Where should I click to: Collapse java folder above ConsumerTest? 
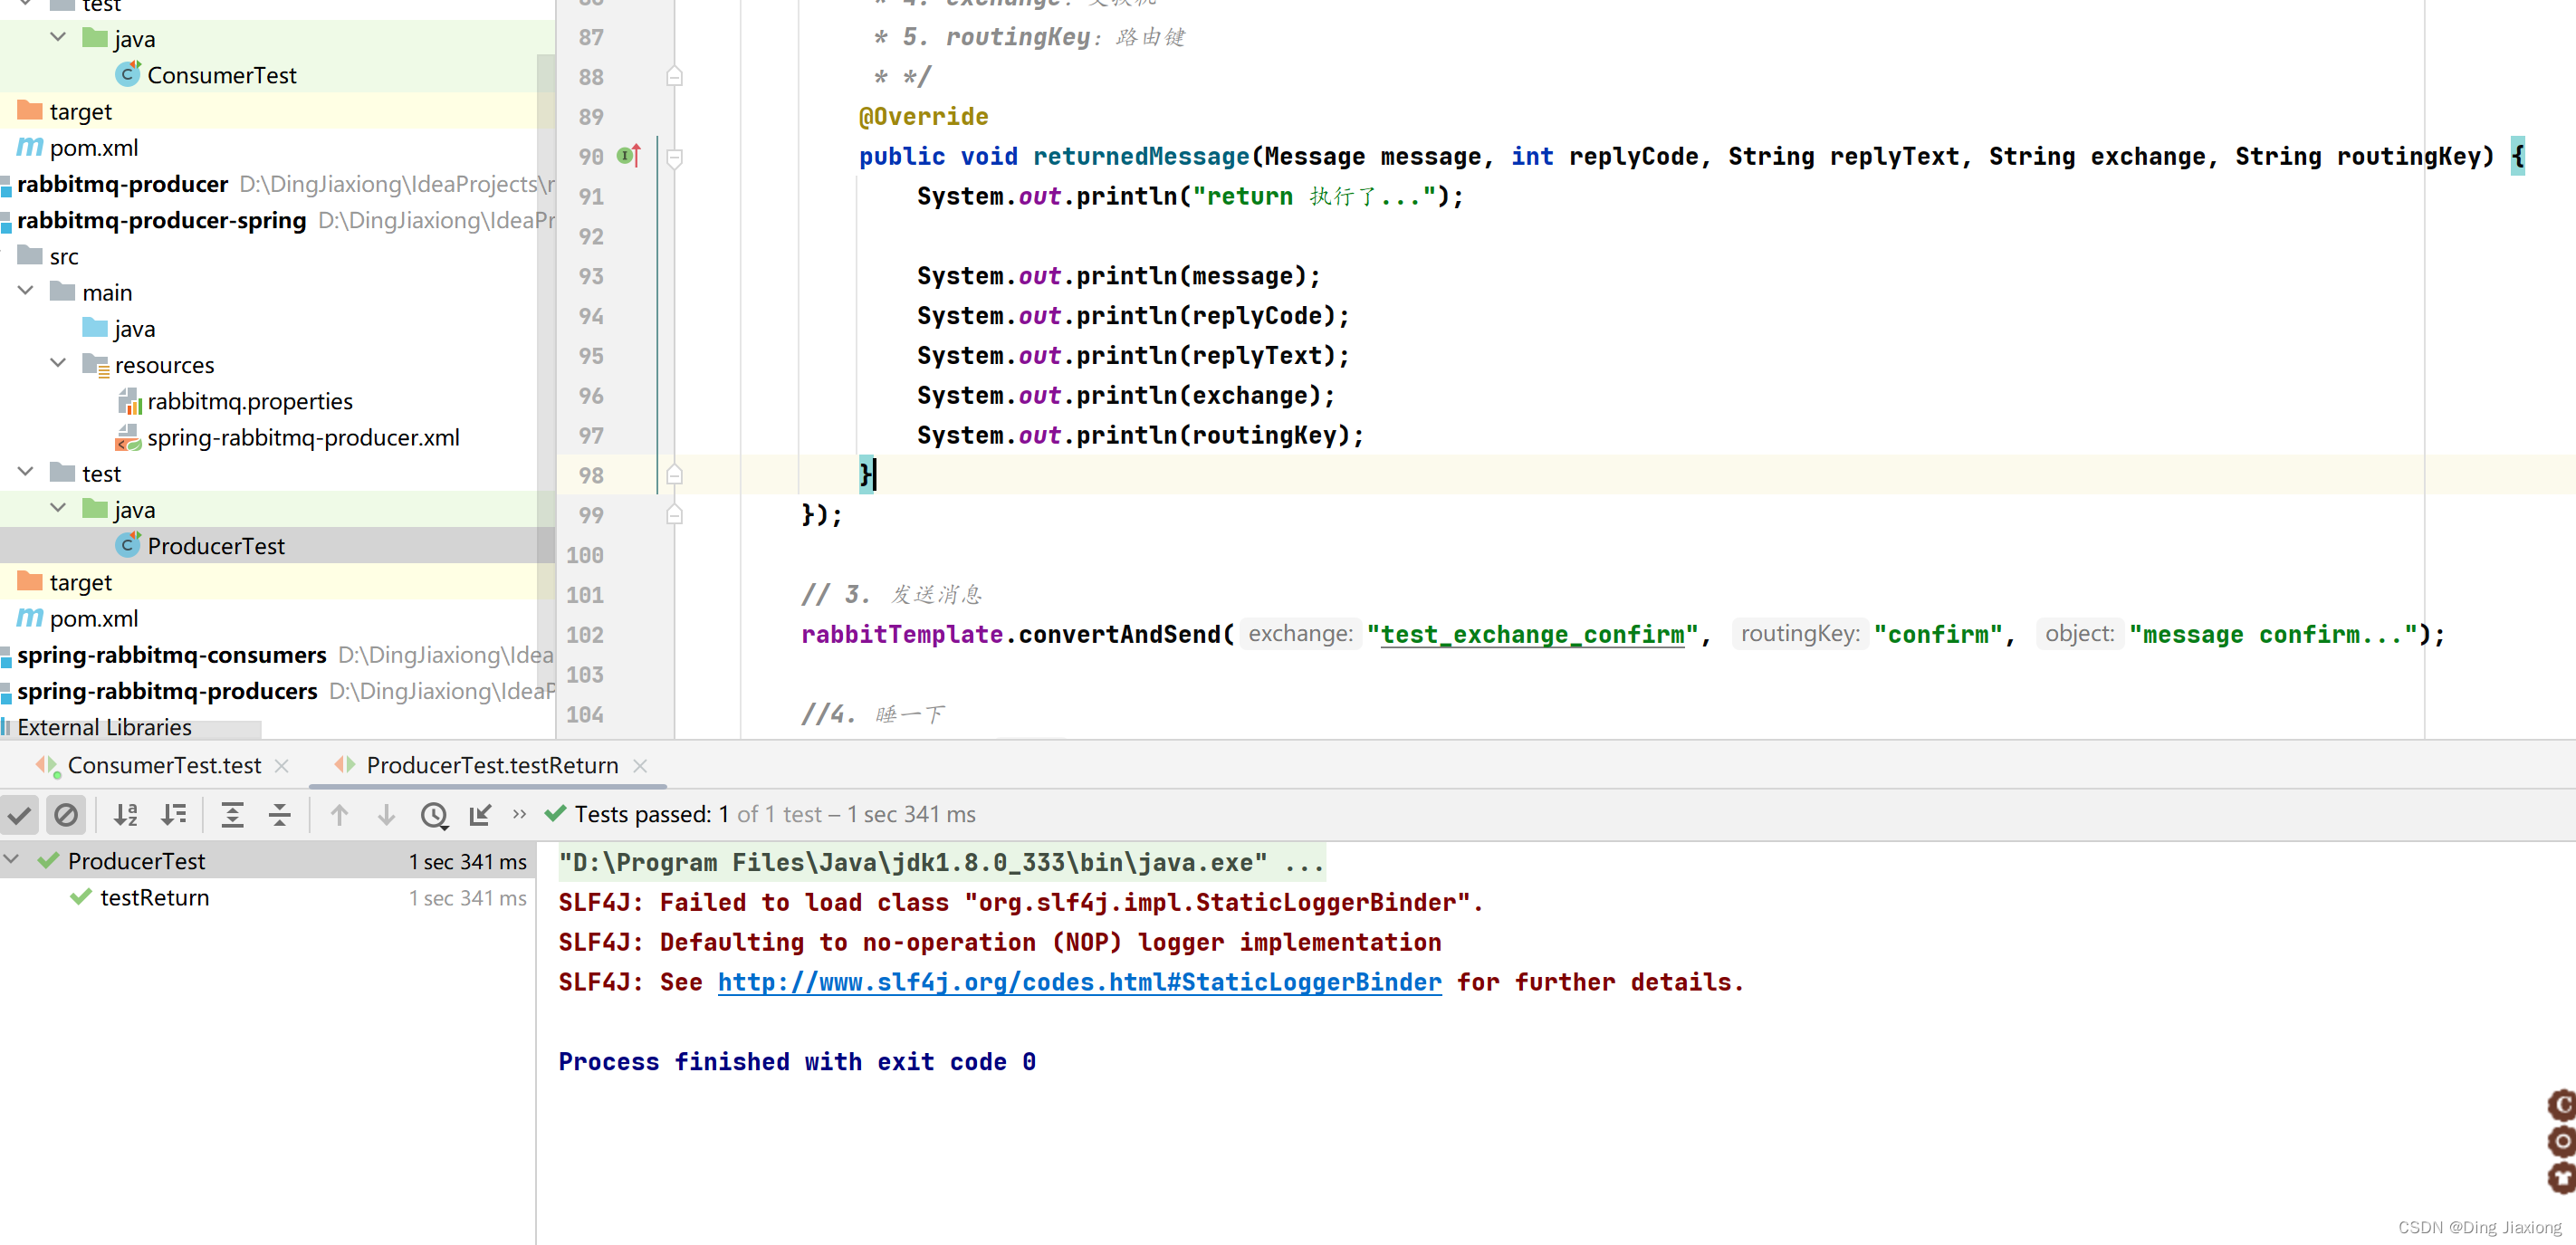pos(58,37)
